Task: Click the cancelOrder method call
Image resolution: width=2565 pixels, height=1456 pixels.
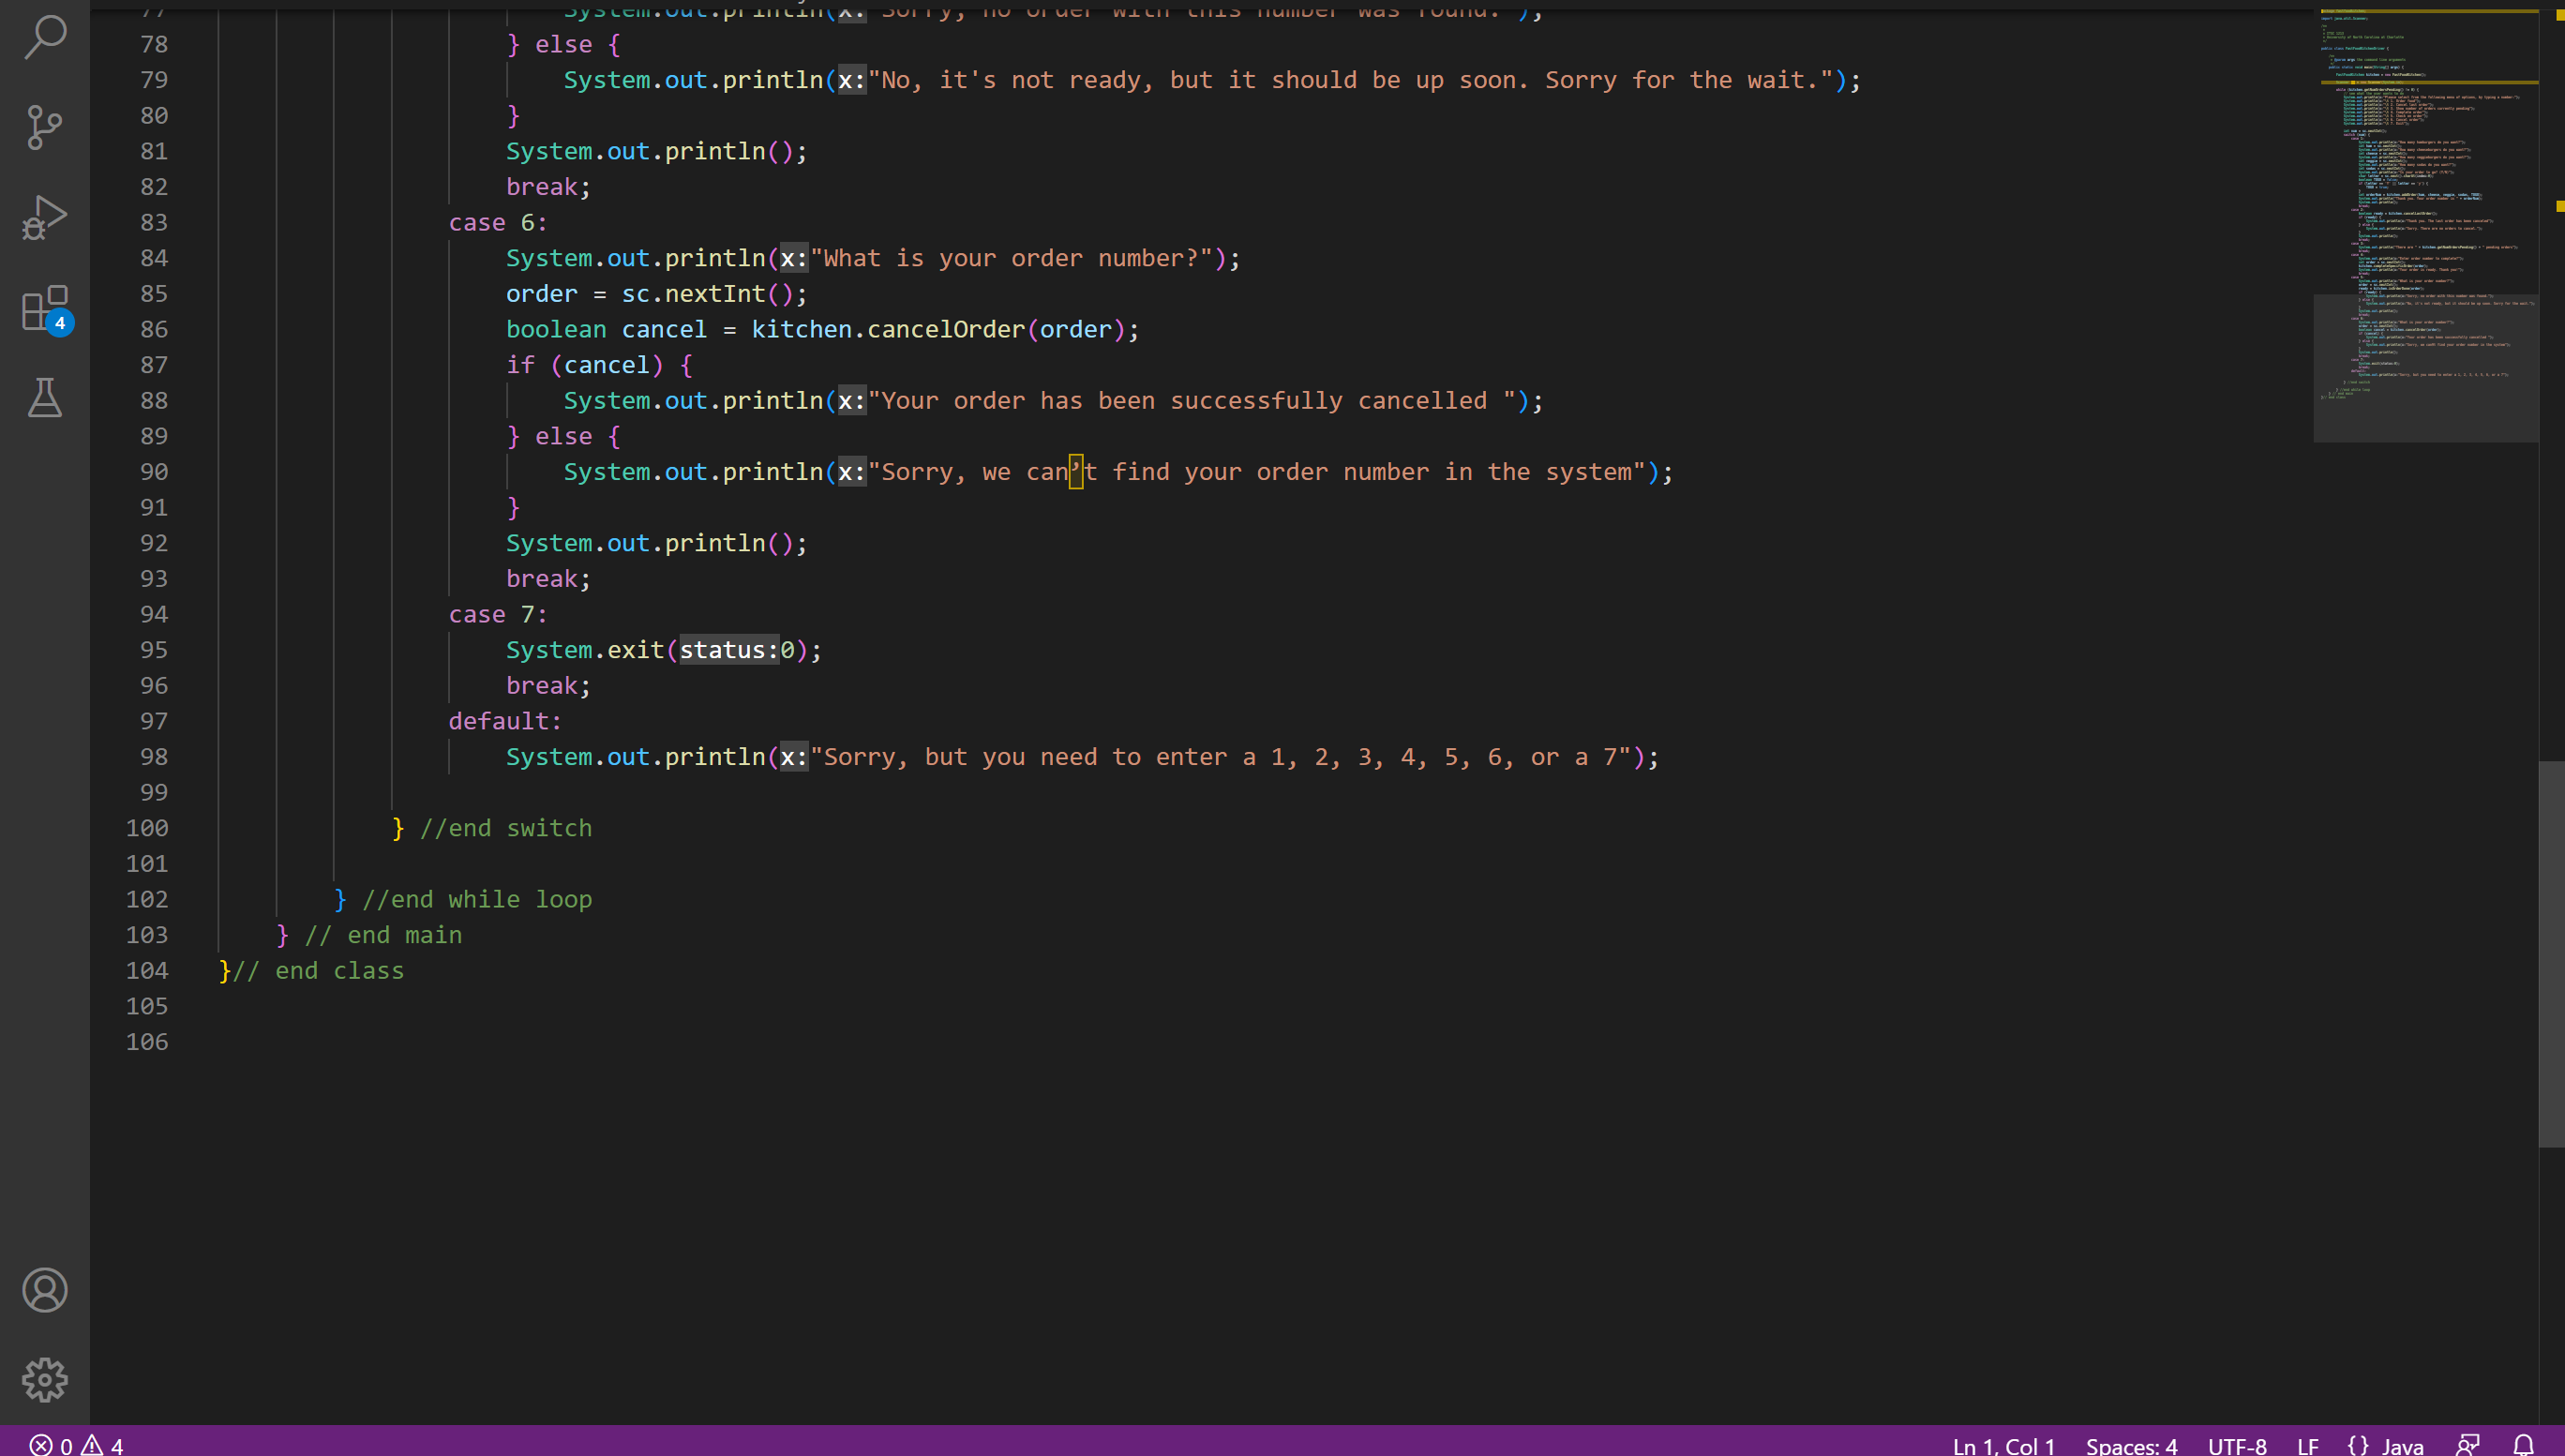Action: [945, 329]
